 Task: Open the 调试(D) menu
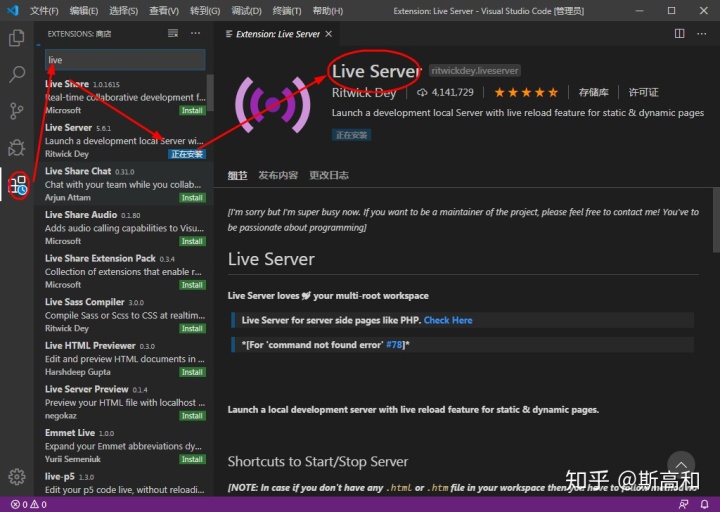tap(247, 11)
